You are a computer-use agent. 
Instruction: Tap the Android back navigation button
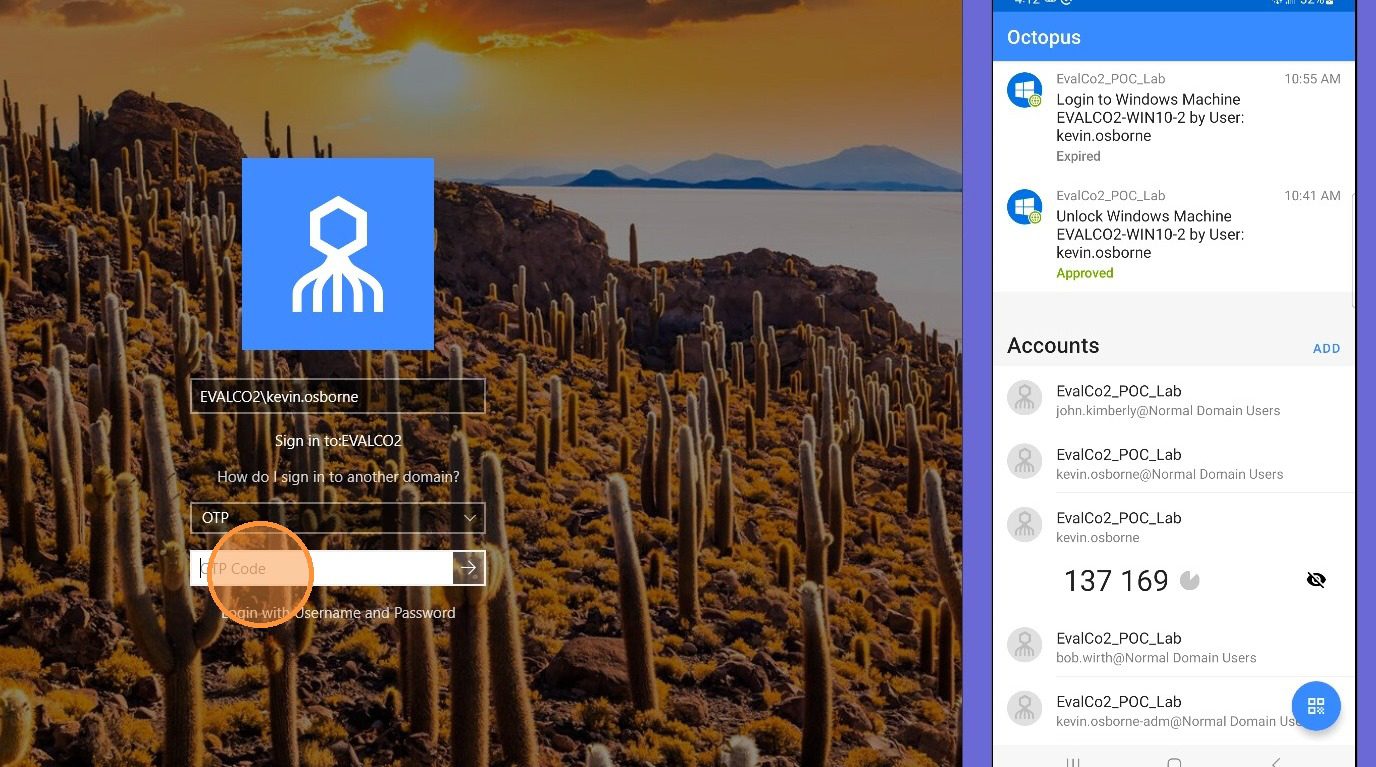point(1276,762)
